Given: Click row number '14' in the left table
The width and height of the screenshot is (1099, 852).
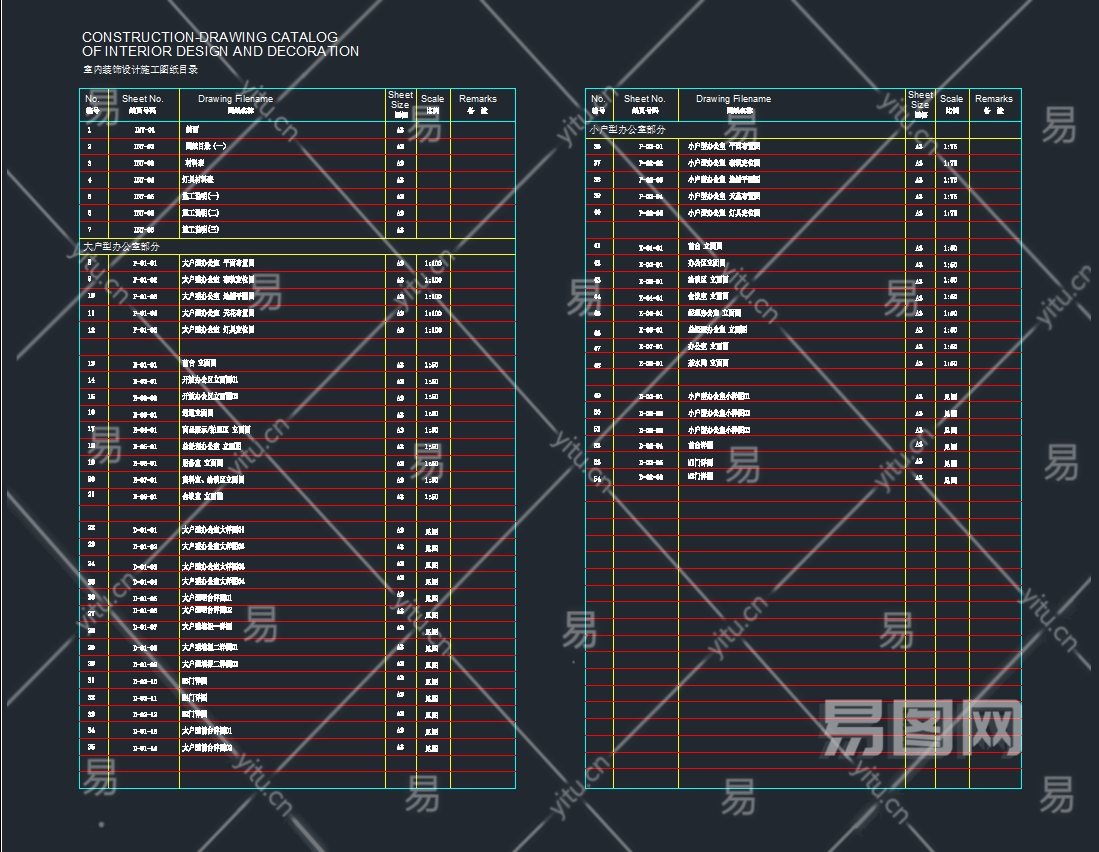Looking at the screenshot, I should (91, 380).
